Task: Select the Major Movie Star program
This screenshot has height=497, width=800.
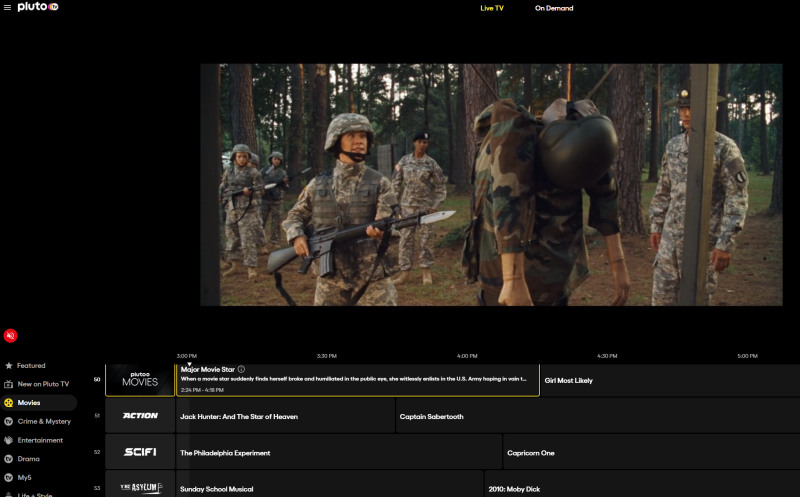Action: [358, 380]
